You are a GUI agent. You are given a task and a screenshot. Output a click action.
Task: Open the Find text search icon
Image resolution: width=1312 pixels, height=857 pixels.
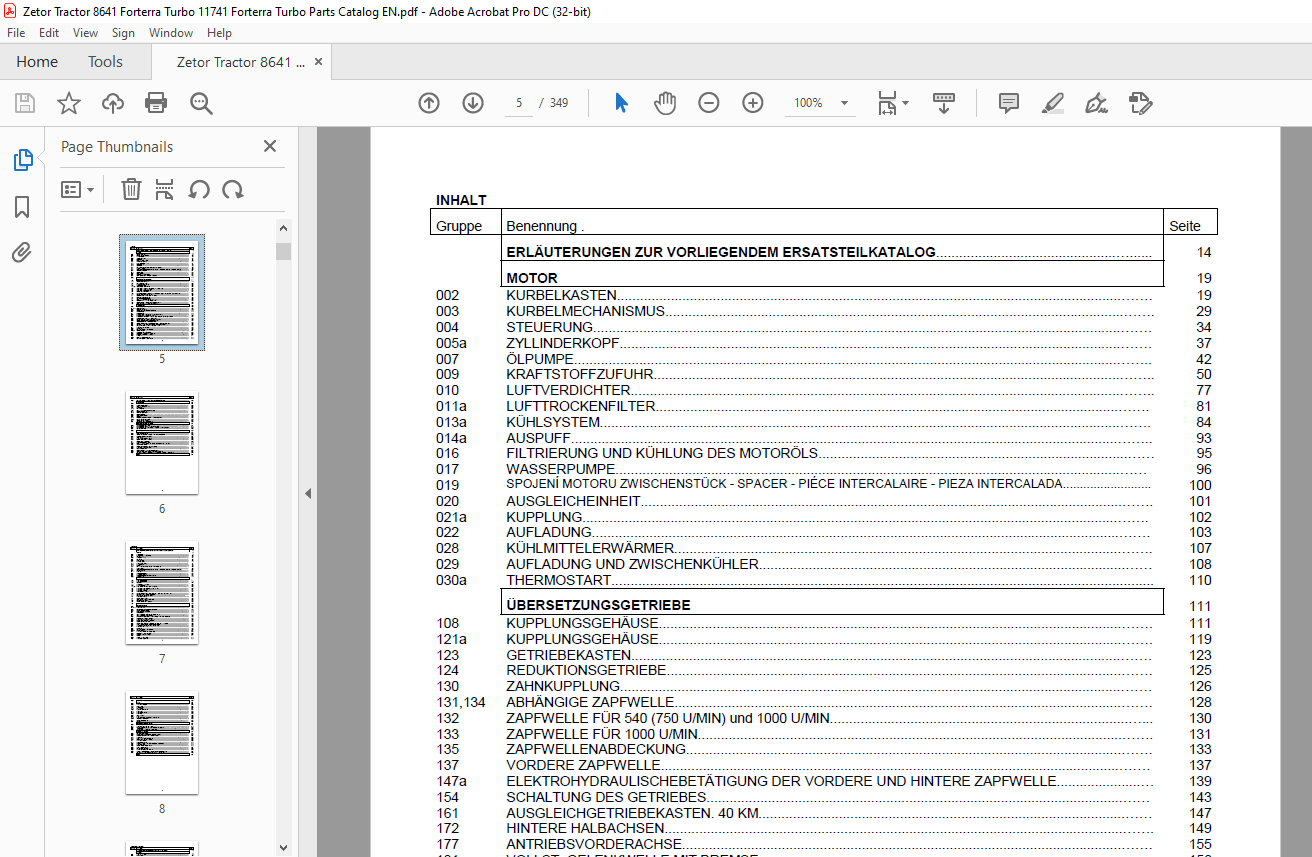point(201,103)
